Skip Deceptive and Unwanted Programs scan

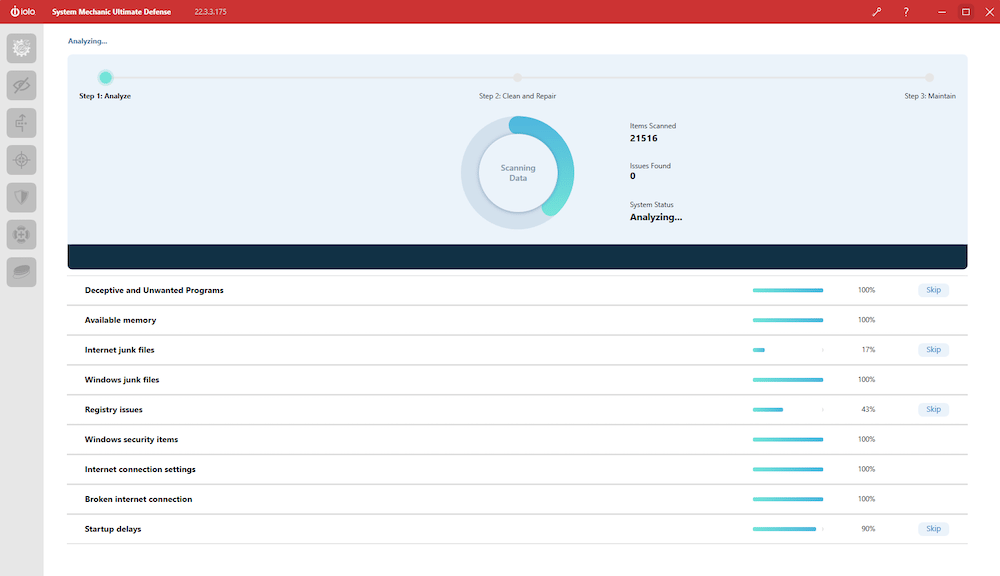(x=933, y=290)
